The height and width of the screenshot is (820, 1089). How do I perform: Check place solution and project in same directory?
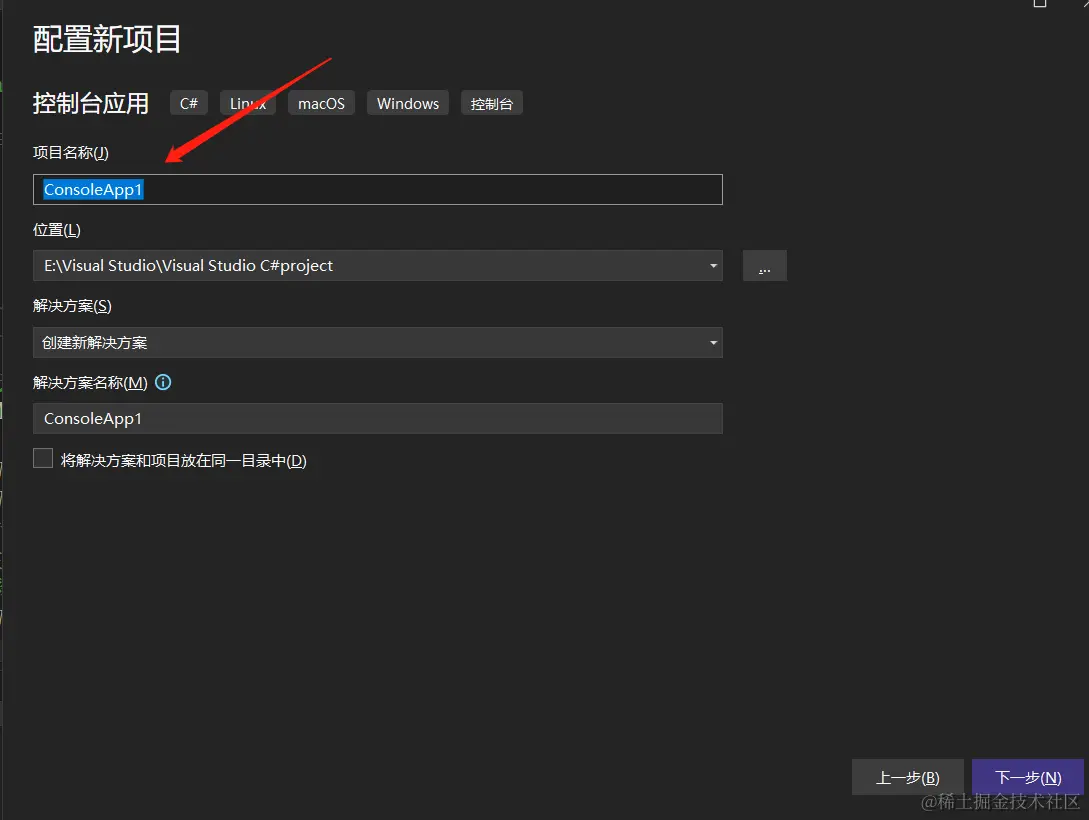coord(43,458)
